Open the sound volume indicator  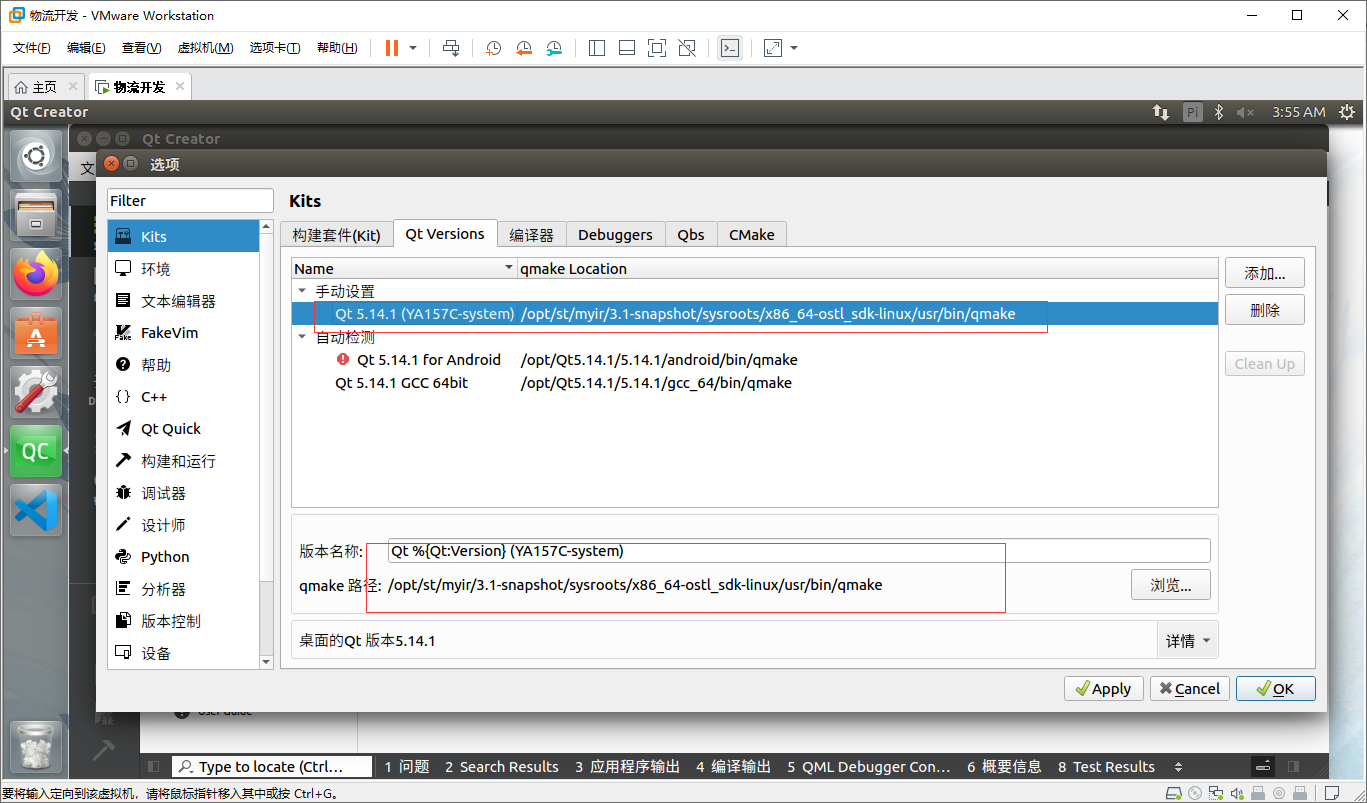1245,112
